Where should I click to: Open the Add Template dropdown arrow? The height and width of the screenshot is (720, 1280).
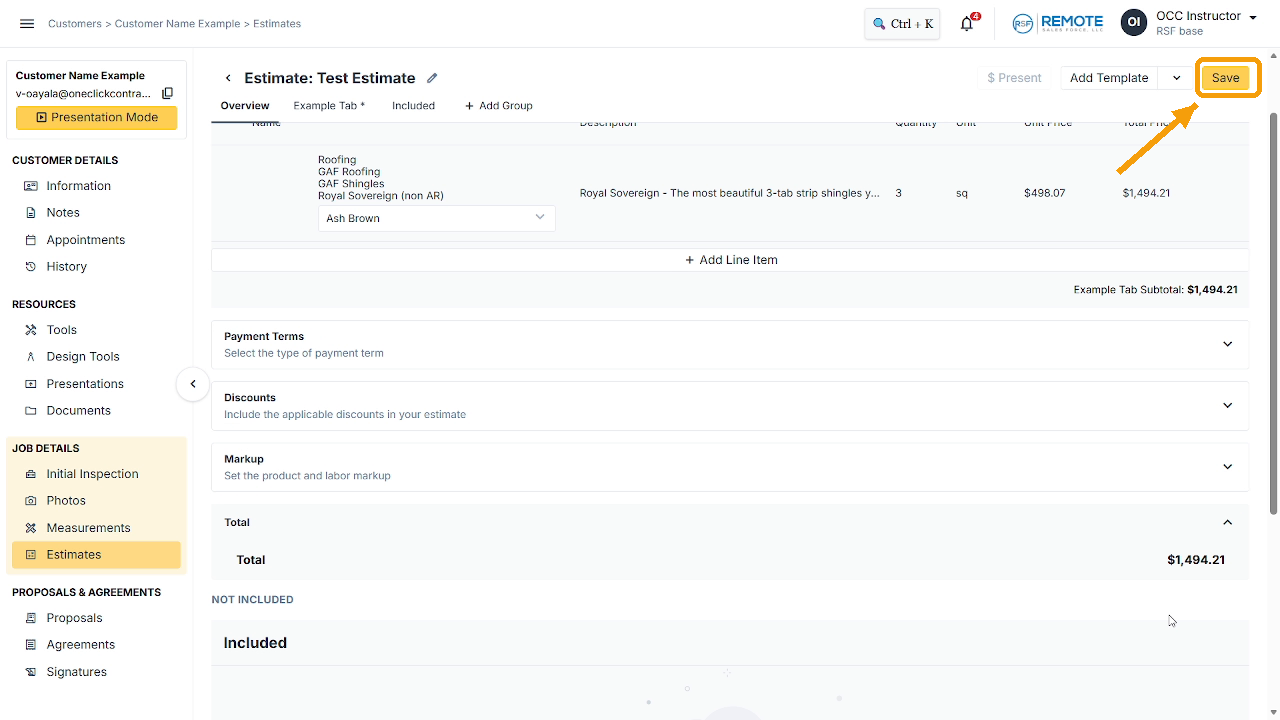[1176, 78]
